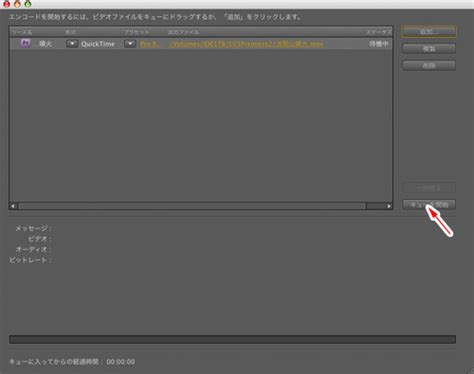Click the 出力ファイル column header
This screenshot has width=474, height=374.
(183, 32)
